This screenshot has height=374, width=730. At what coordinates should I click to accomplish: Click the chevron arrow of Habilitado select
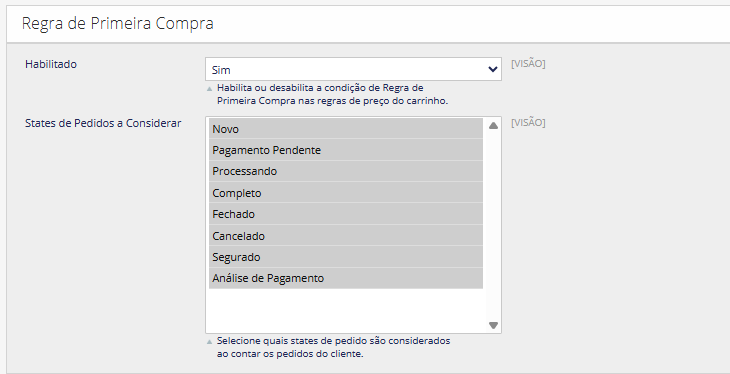(493, 69)
